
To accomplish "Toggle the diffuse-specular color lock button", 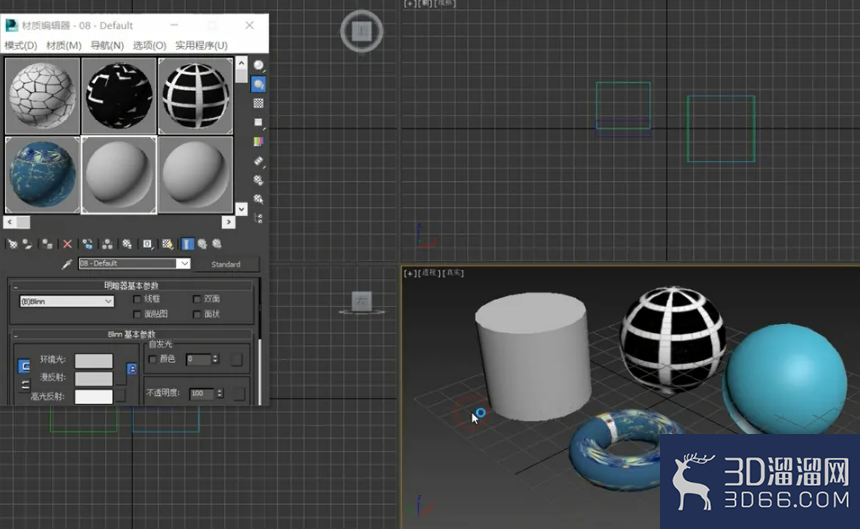I will (x=24, y=385).
